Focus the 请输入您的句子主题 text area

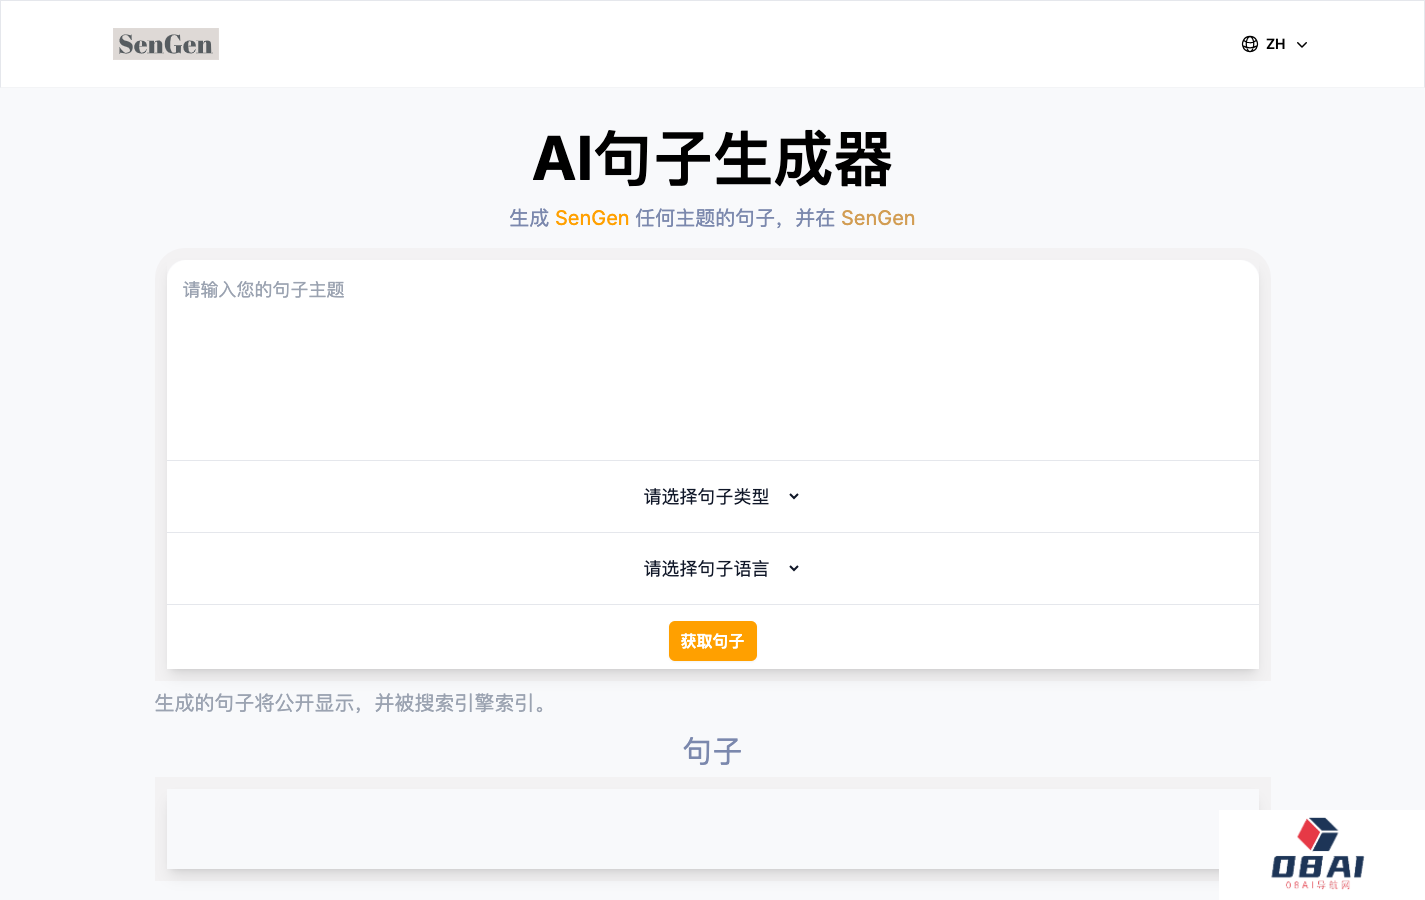click(x=712, y=360)
